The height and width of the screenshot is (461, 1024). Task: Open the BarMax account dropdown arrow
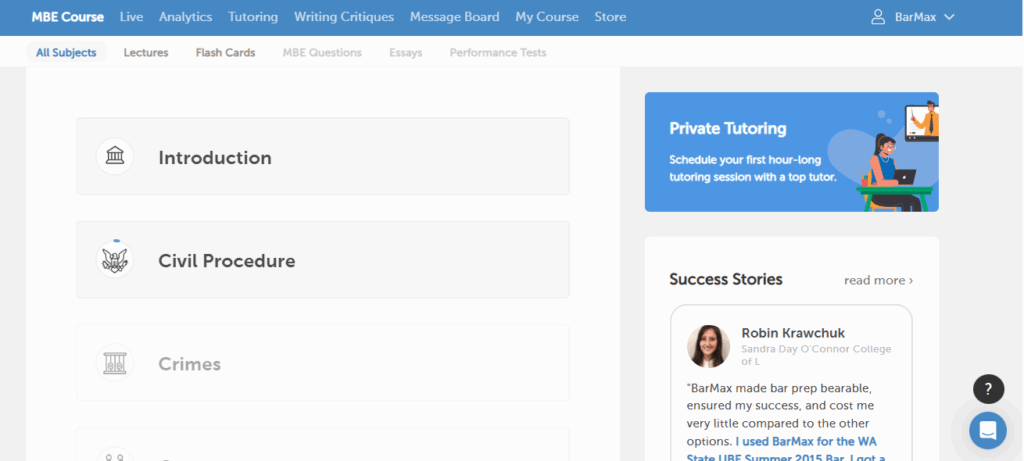click(x=949, y=17)
